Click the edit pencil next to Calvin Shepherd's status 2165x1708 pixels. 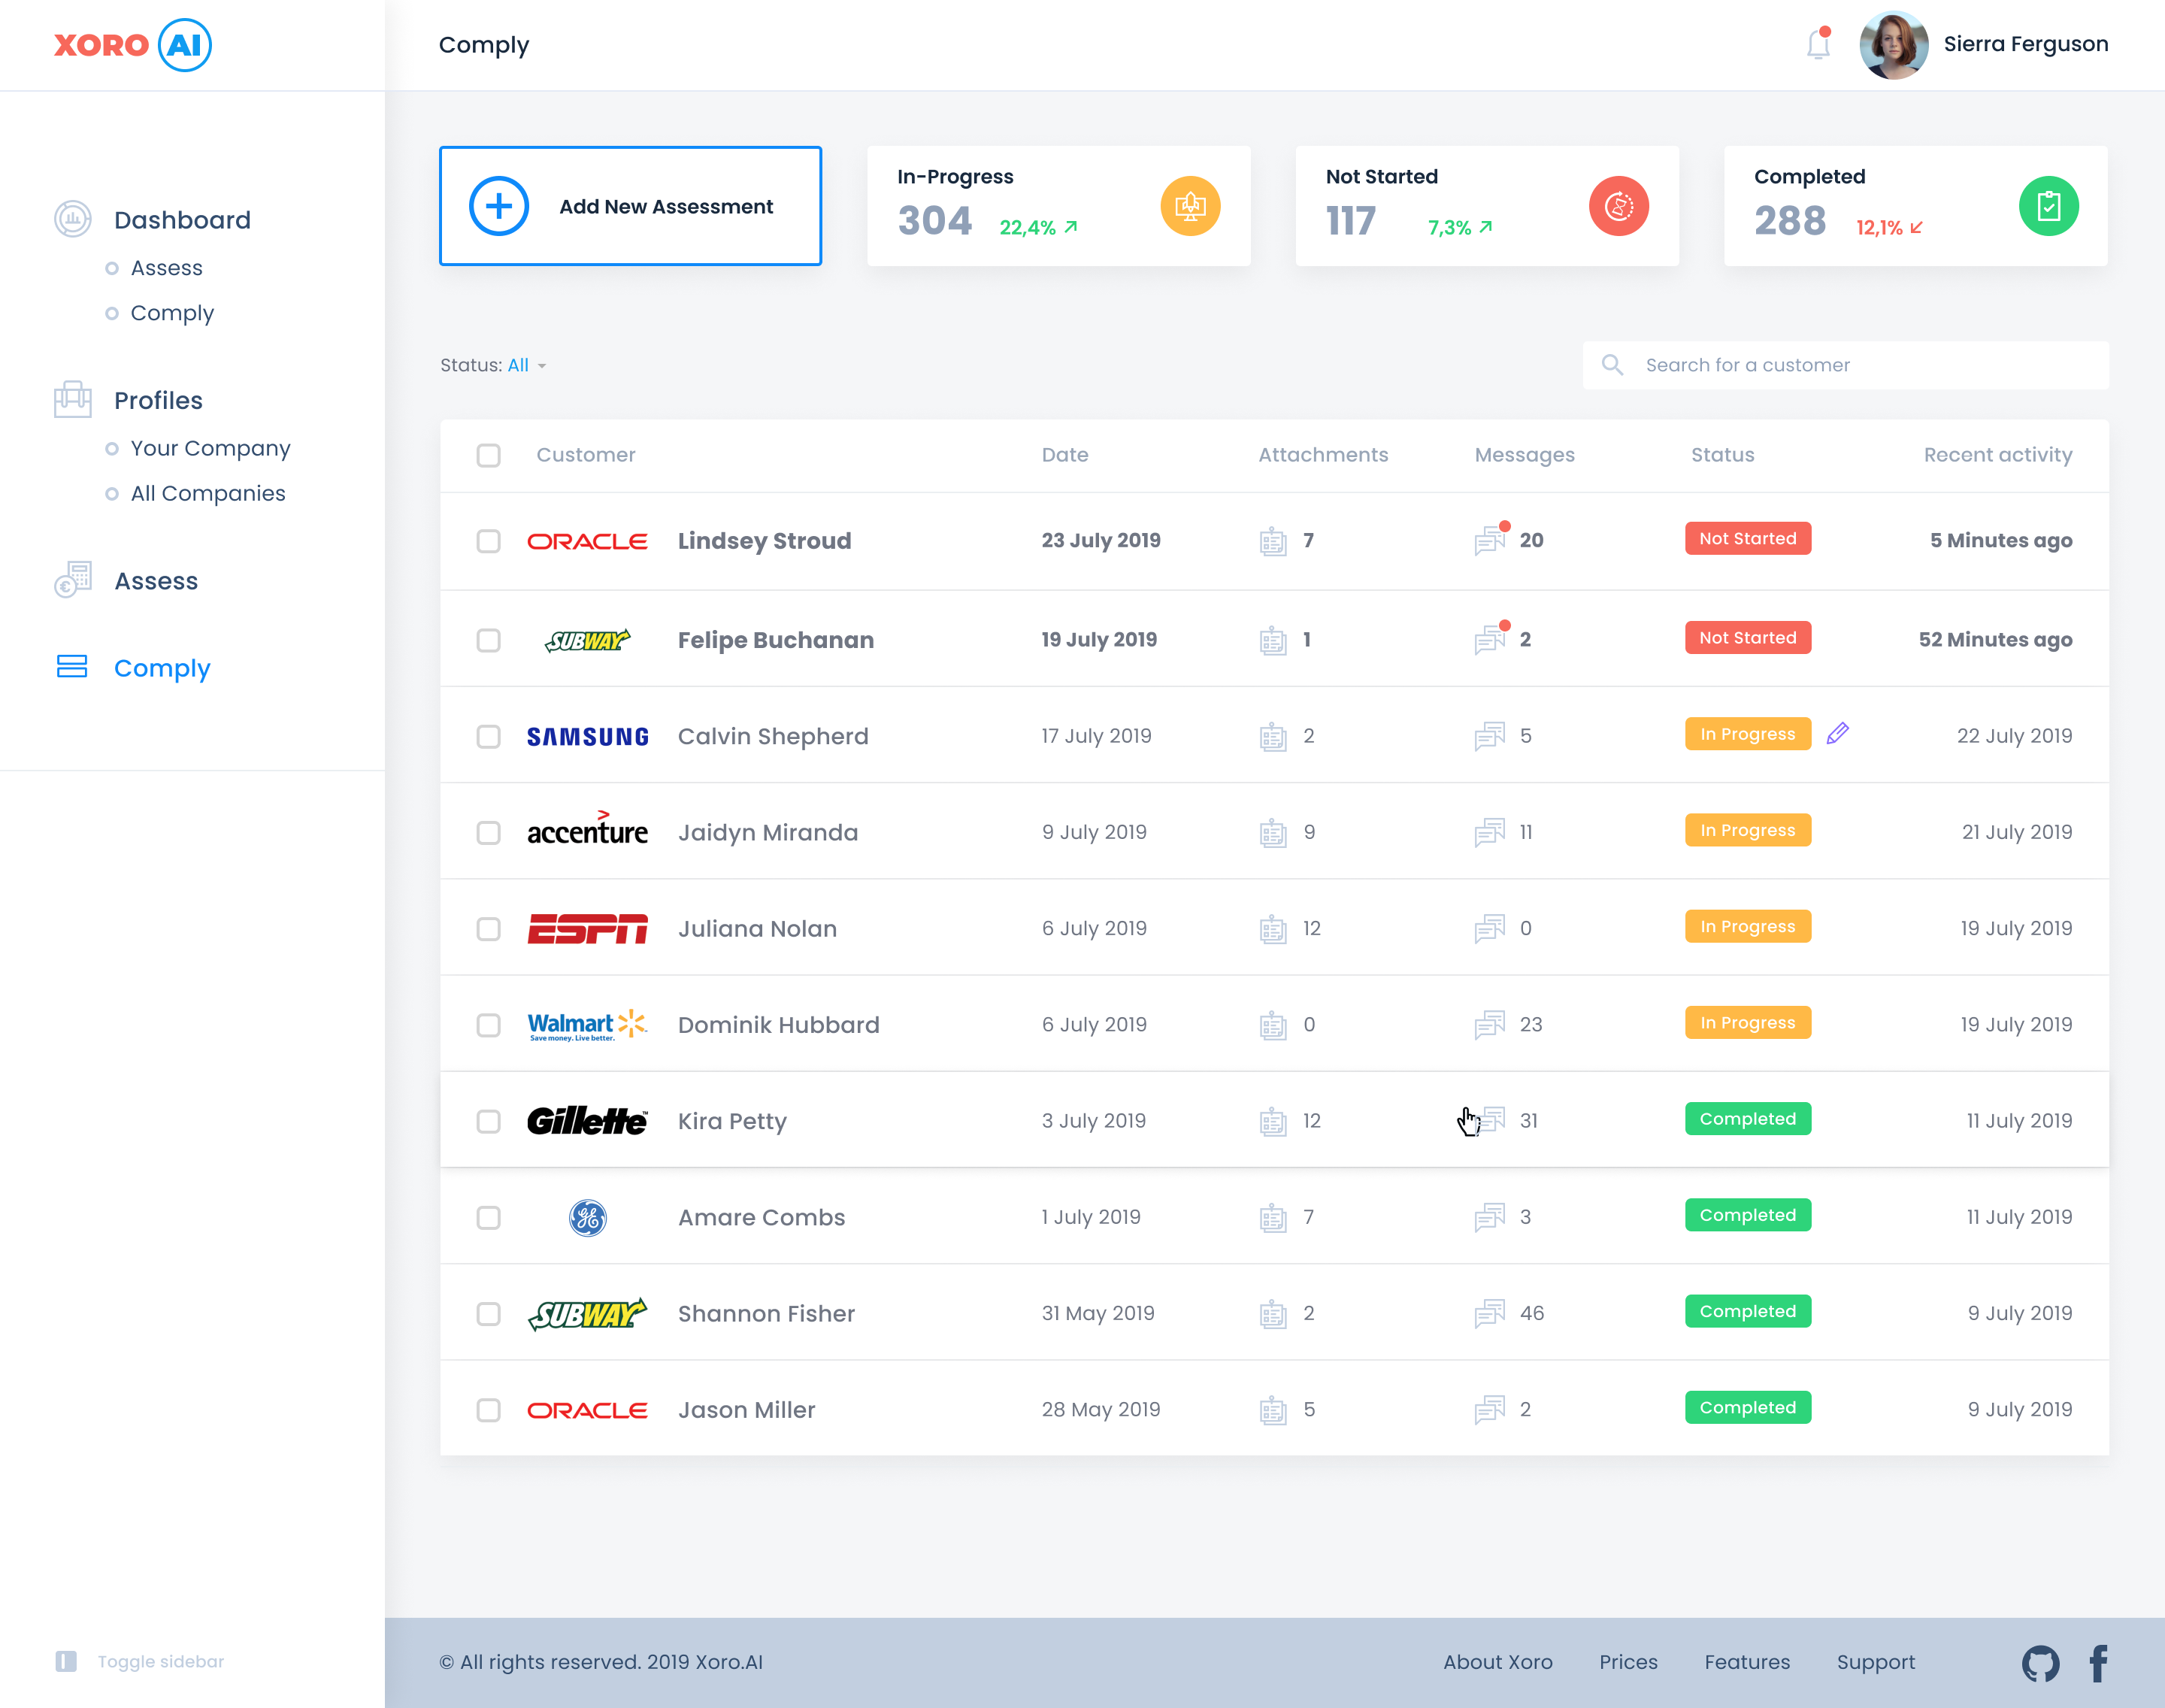(x=1838, y=733)
